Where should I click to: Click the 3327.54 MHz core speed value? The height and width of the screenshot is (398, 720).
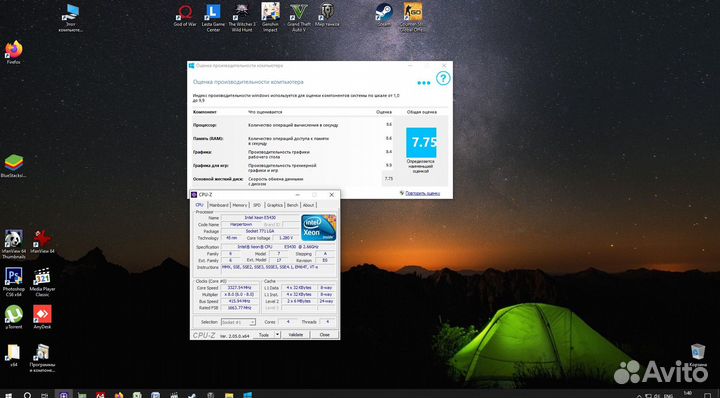point(239,288)
